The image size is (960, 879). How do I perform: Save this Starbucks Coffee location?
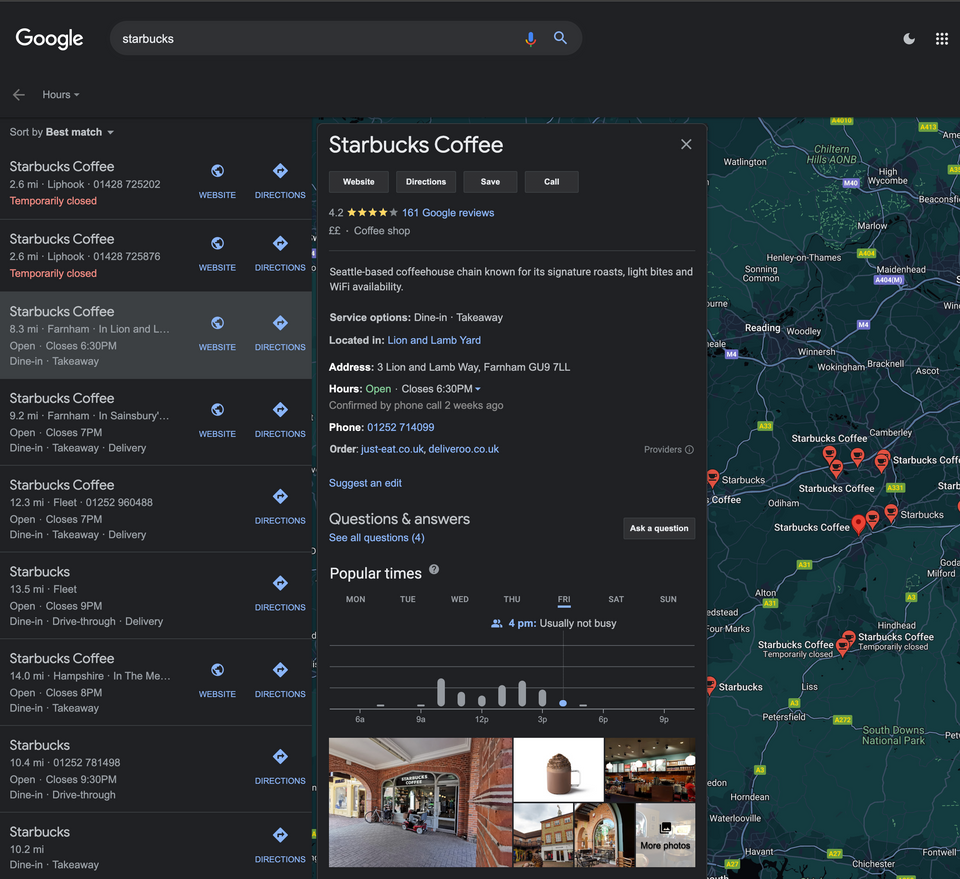click(x=490, y=182)
